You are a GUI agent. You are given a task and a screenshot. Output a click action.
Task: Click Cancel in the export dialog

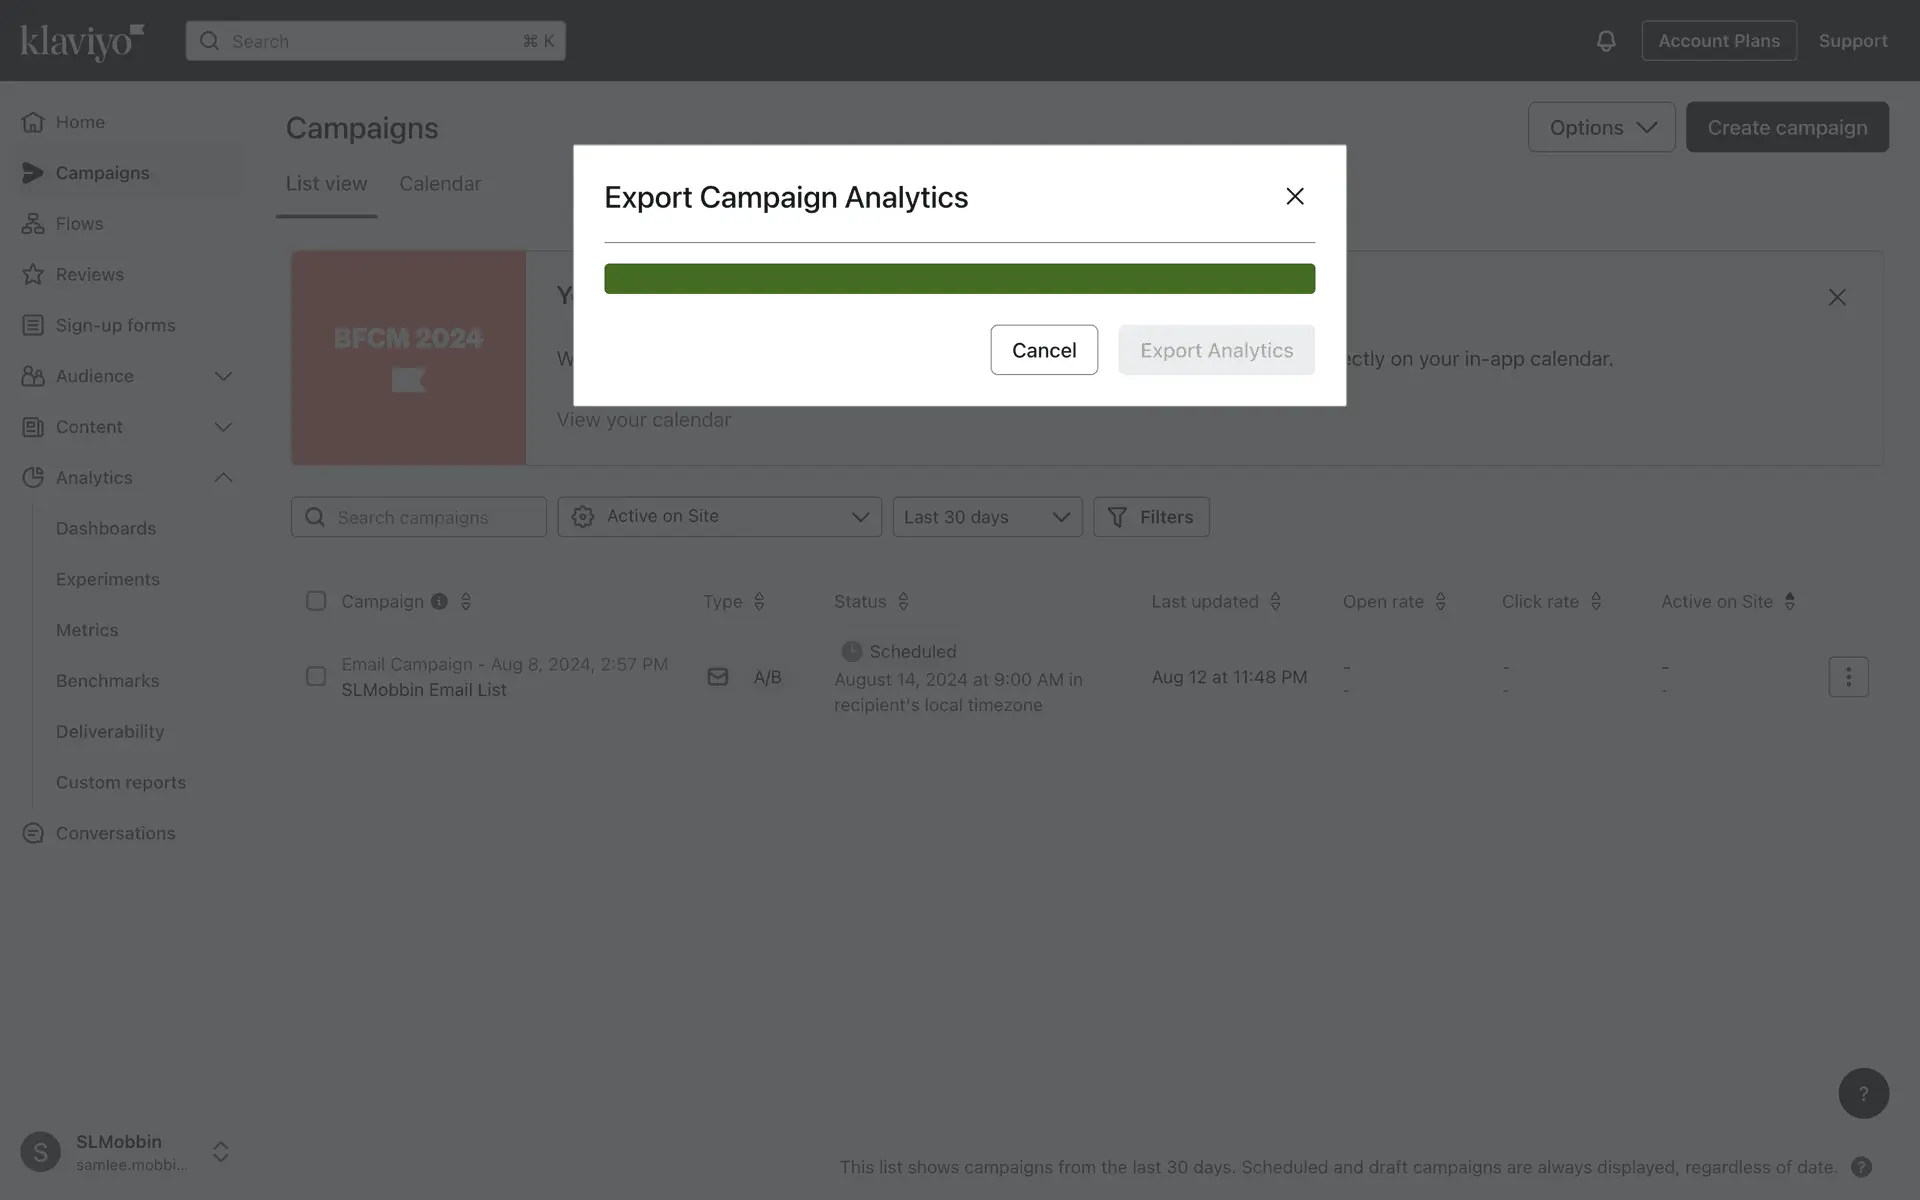pyautogui.click(x=1044, y=350)
